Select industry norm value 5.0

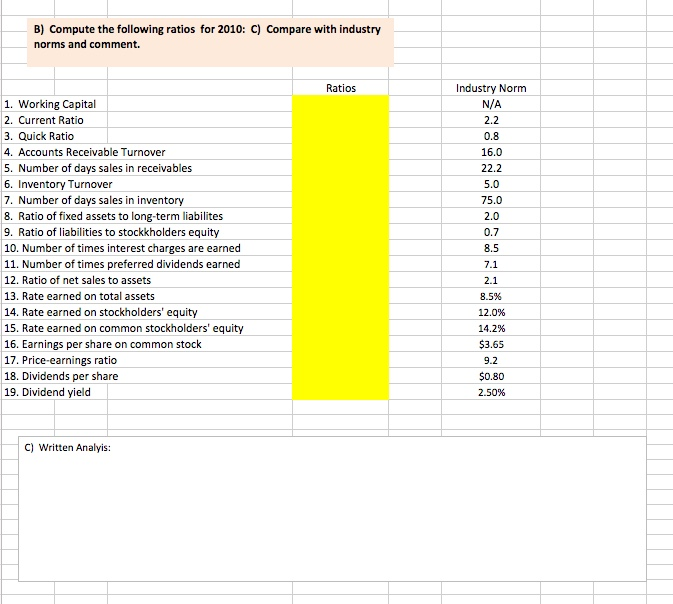point(491,184)
